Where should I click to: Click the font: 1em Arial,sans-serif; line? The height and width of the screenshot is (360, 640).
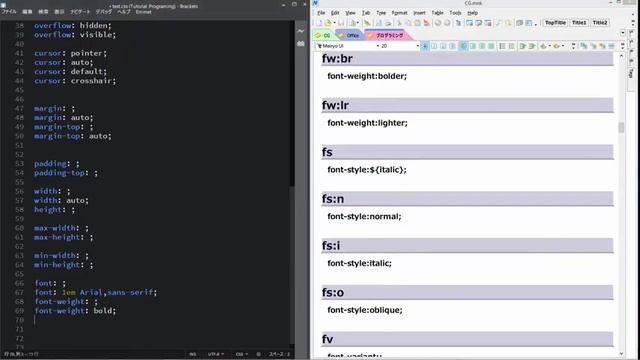pos(96,292)
